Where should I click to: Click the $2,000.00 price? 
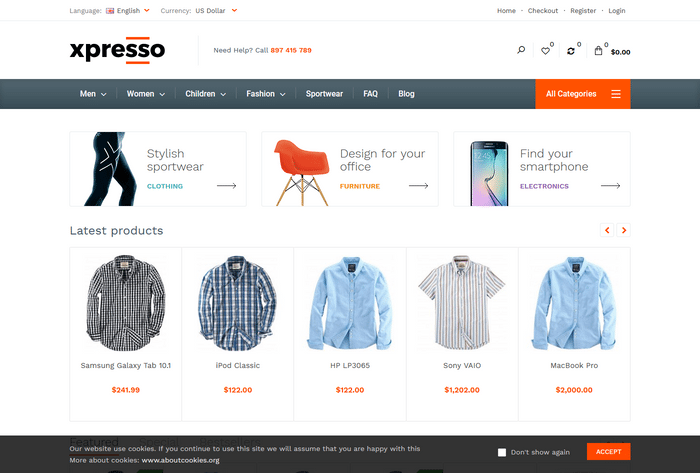click(574, 390)
